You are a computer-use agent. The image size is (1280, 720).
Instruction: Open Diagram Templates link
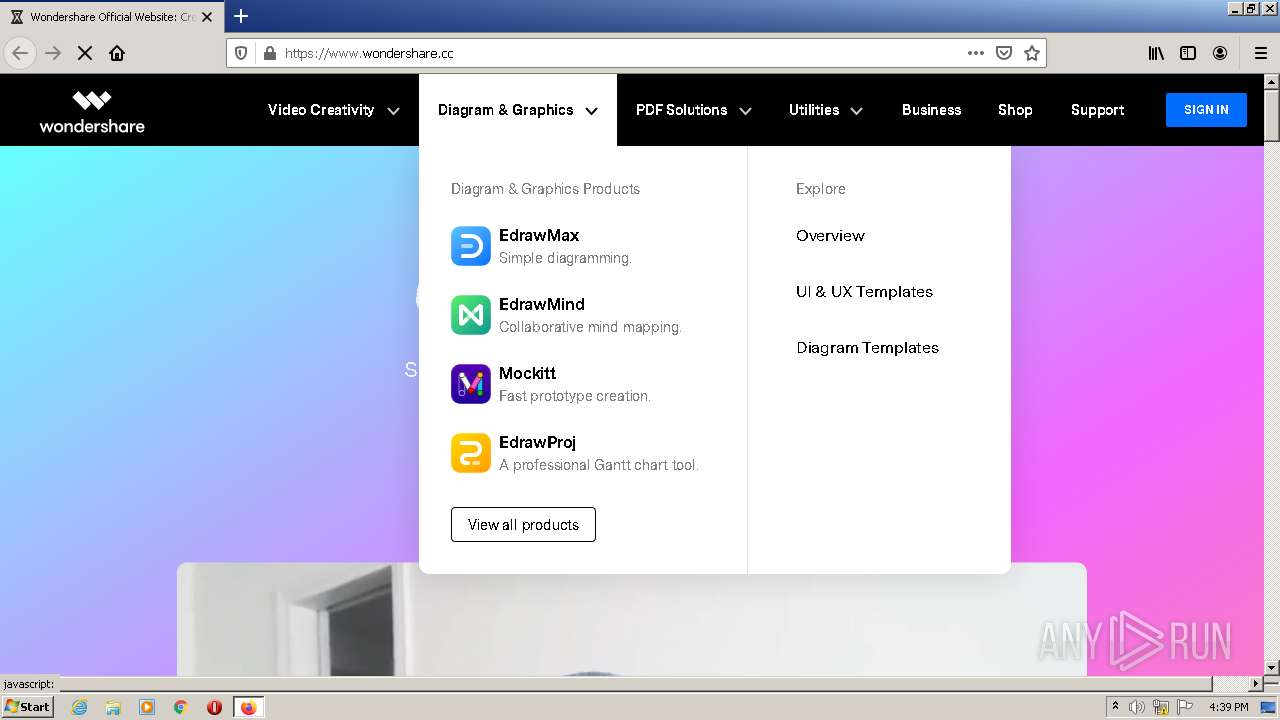pyautogui.click(x=867, y=348)
